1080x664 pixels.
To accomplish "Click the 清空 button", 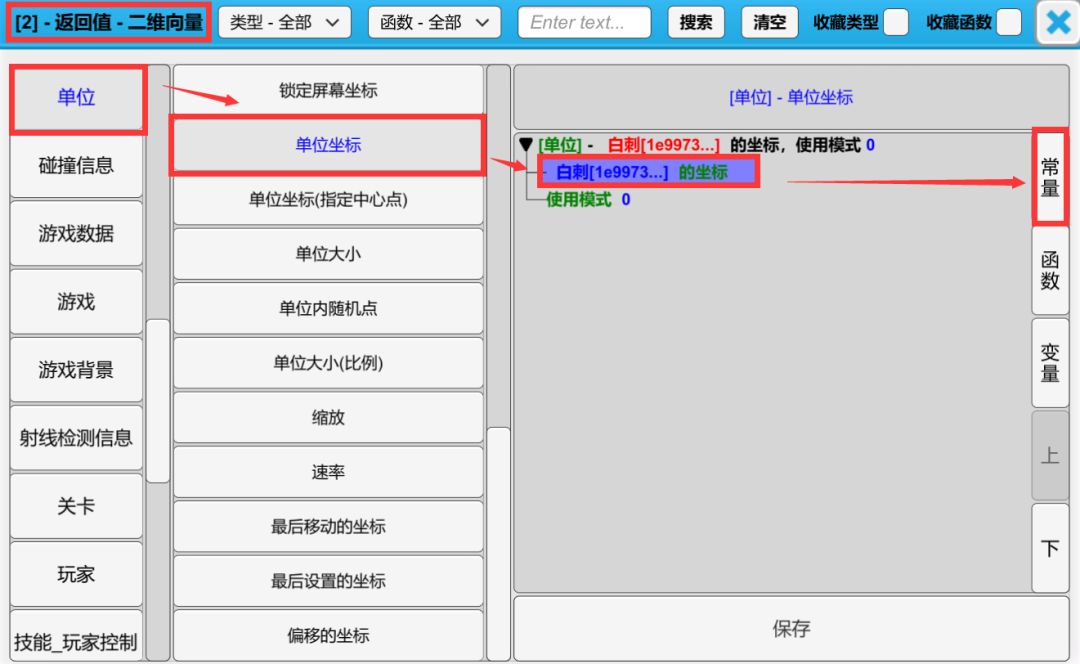I will click(769, 23).
